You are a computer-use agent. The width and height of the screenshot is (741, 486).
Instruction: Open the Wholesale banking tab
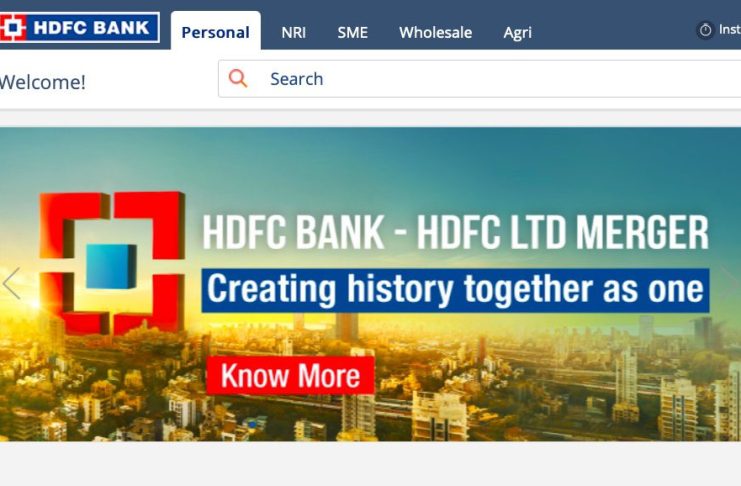click(435, 33)
